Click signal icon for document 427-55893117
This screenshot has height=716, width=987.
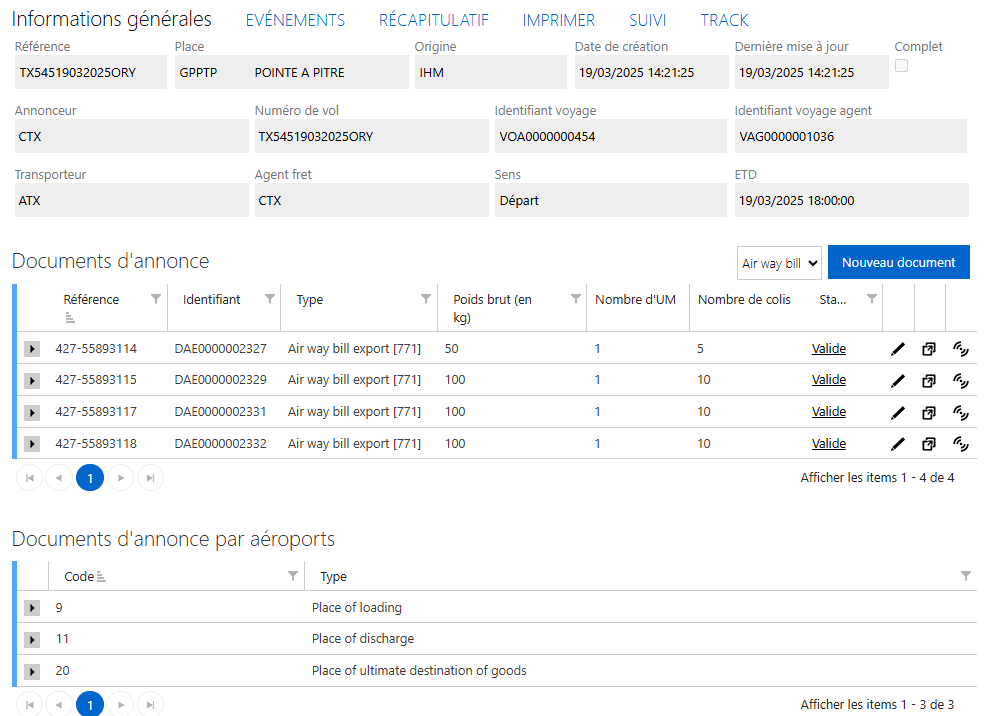pos(961,412)
